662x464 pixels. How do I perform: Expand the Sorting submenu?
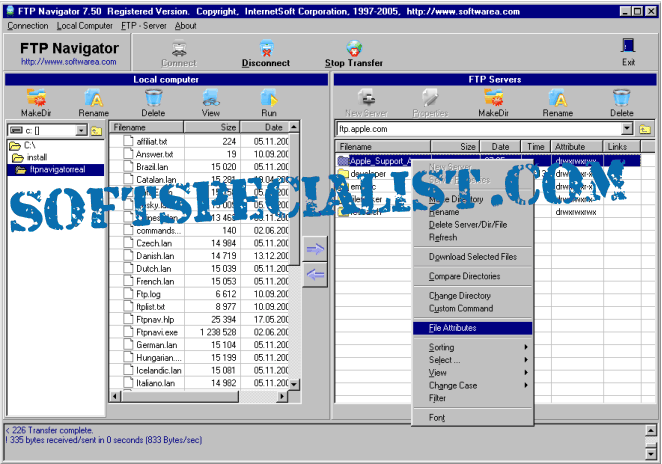click(x=472, y=347)
